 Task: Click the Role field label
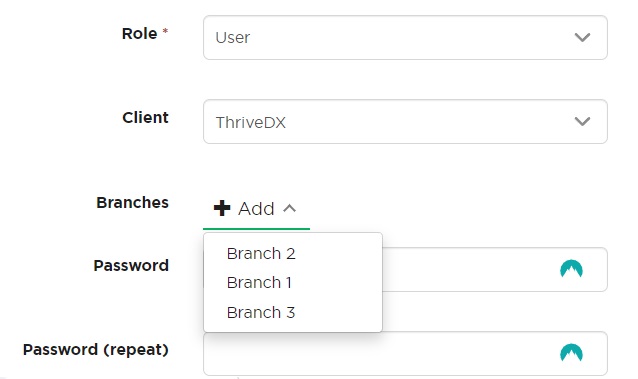140,33
